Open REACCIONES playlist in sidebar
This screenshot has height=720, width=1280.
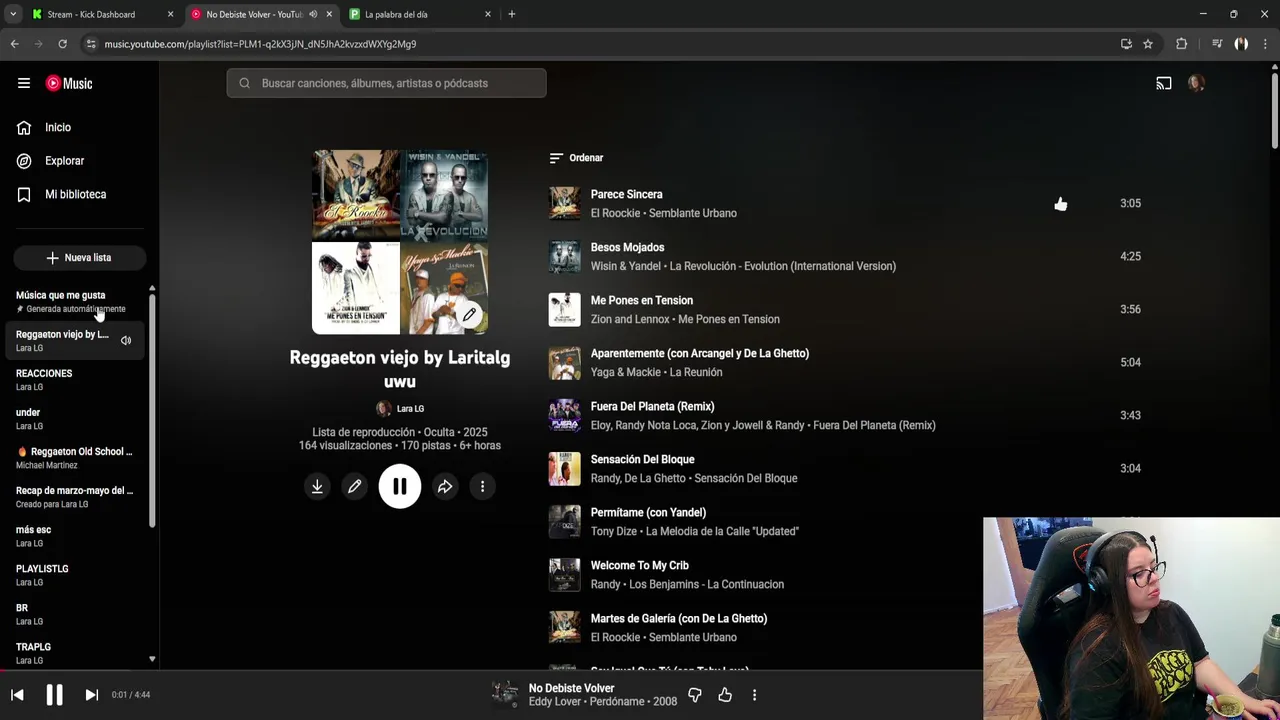tap(75, 379)
